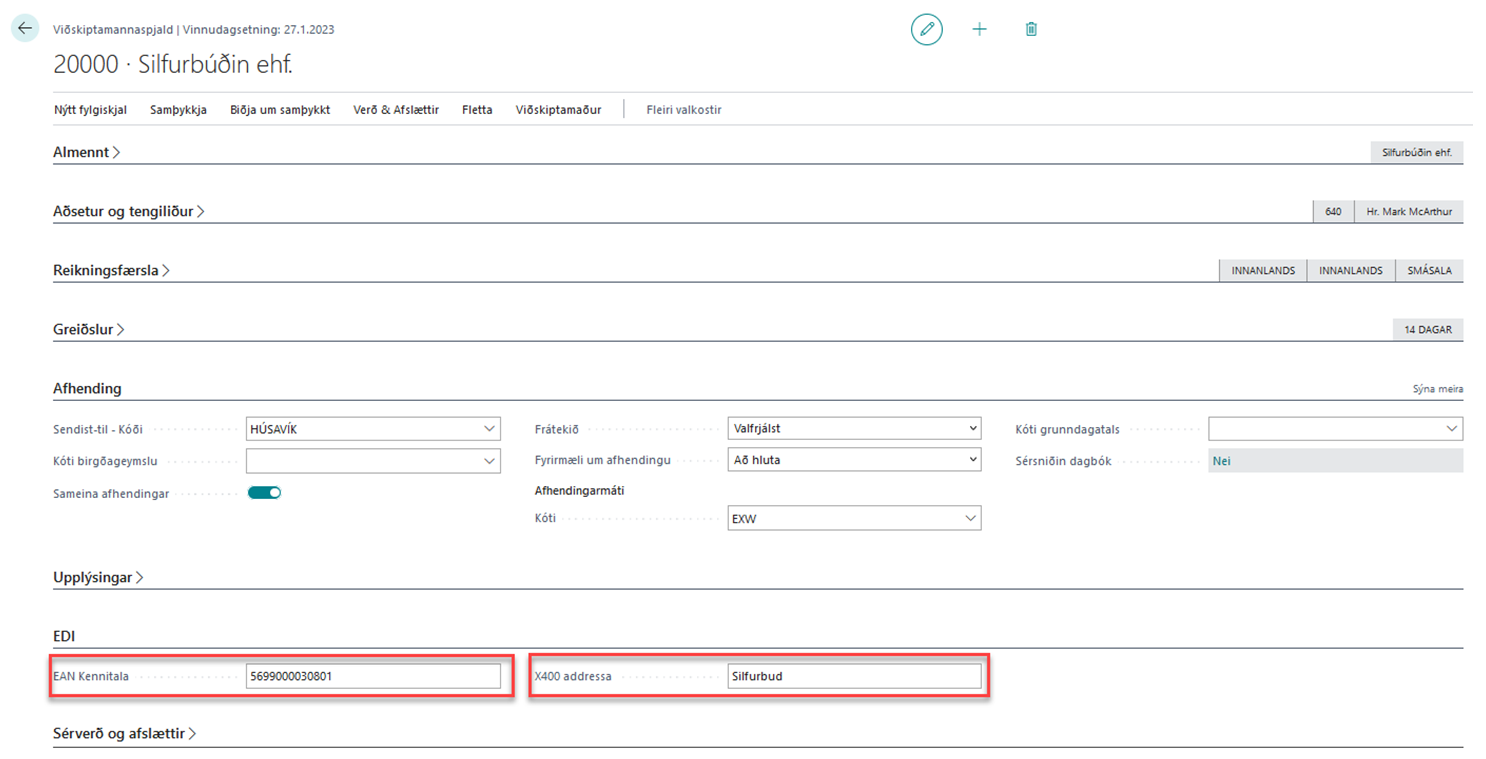Open the Verð & Afslættir menu
This screenshot has height=759, width=1486.
[x=396, y=110]
